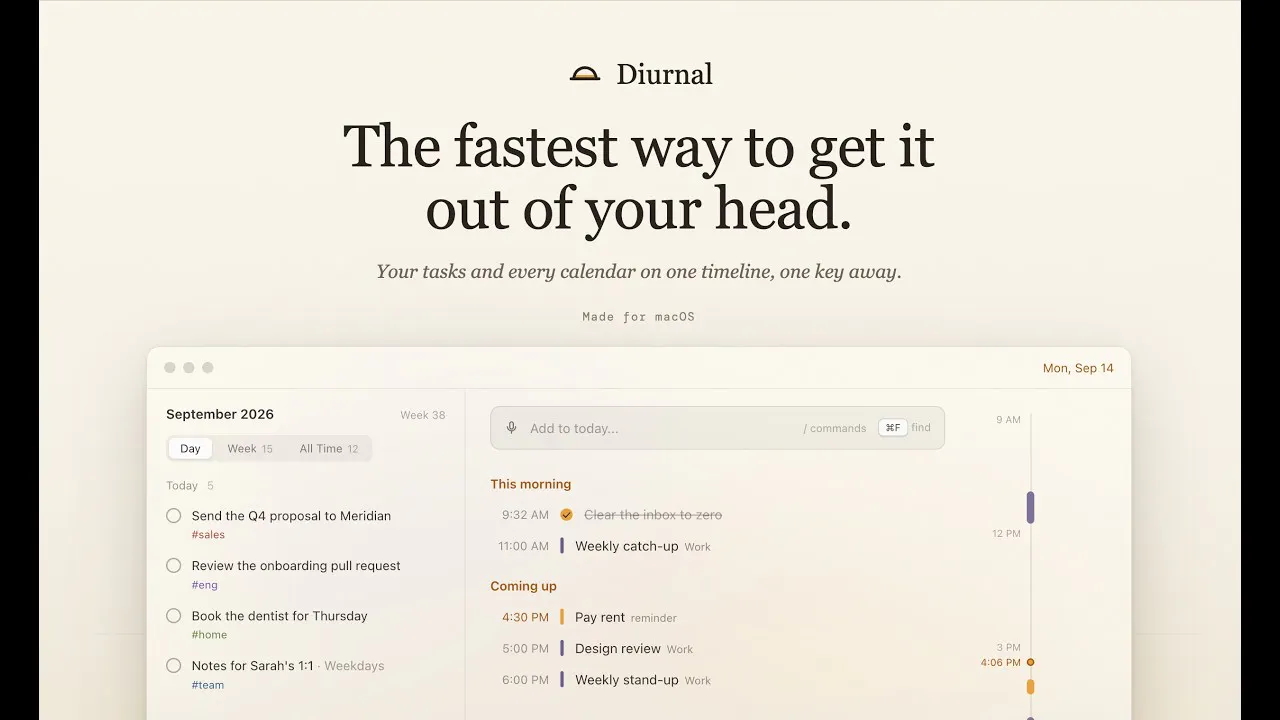Click the struck-through Clear the inbox to zero
The image size is (1280, 720).
653,515
